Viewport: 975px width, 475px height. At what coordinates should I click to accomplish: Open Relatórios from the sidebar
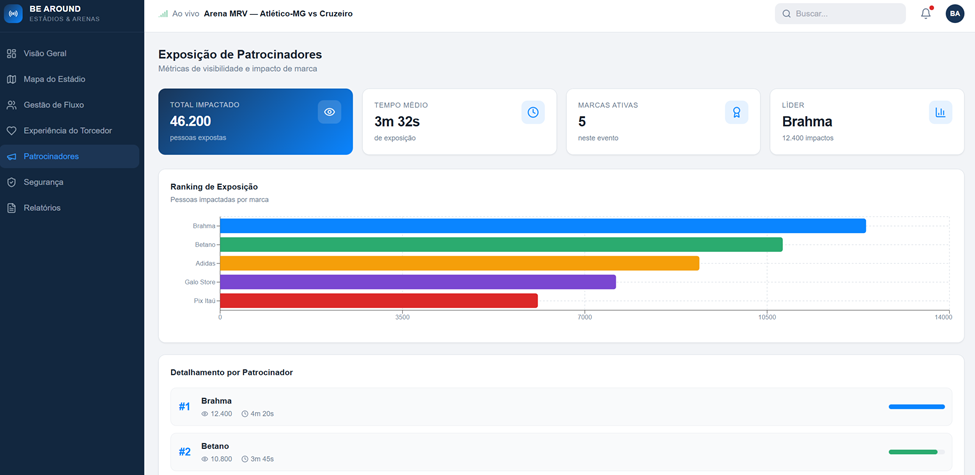pyautogui.click(x=70, y=208)
